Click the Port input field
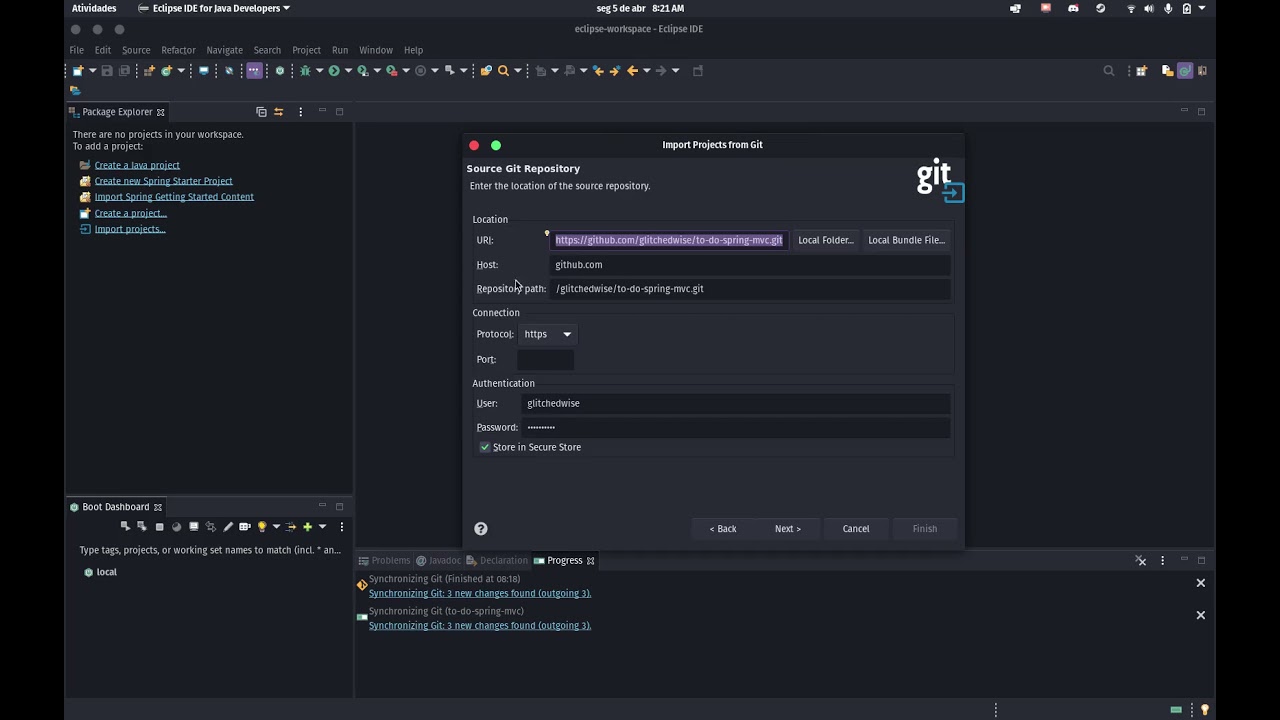This screenshot has width=1280, height=720. (x=545, y=359)
